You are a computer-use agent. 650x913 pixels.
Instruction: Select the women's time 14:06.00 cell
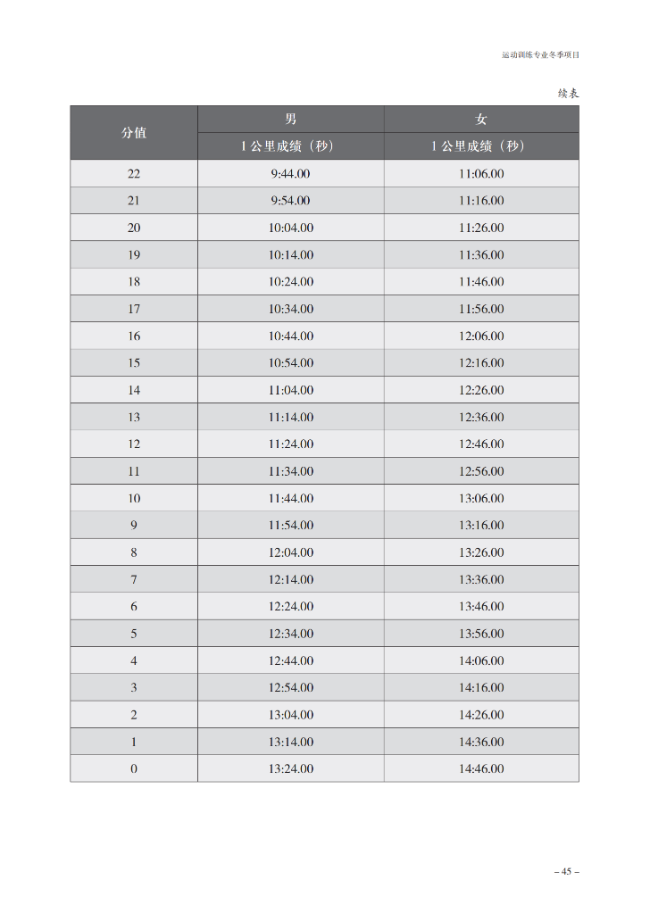pos(481,661)
